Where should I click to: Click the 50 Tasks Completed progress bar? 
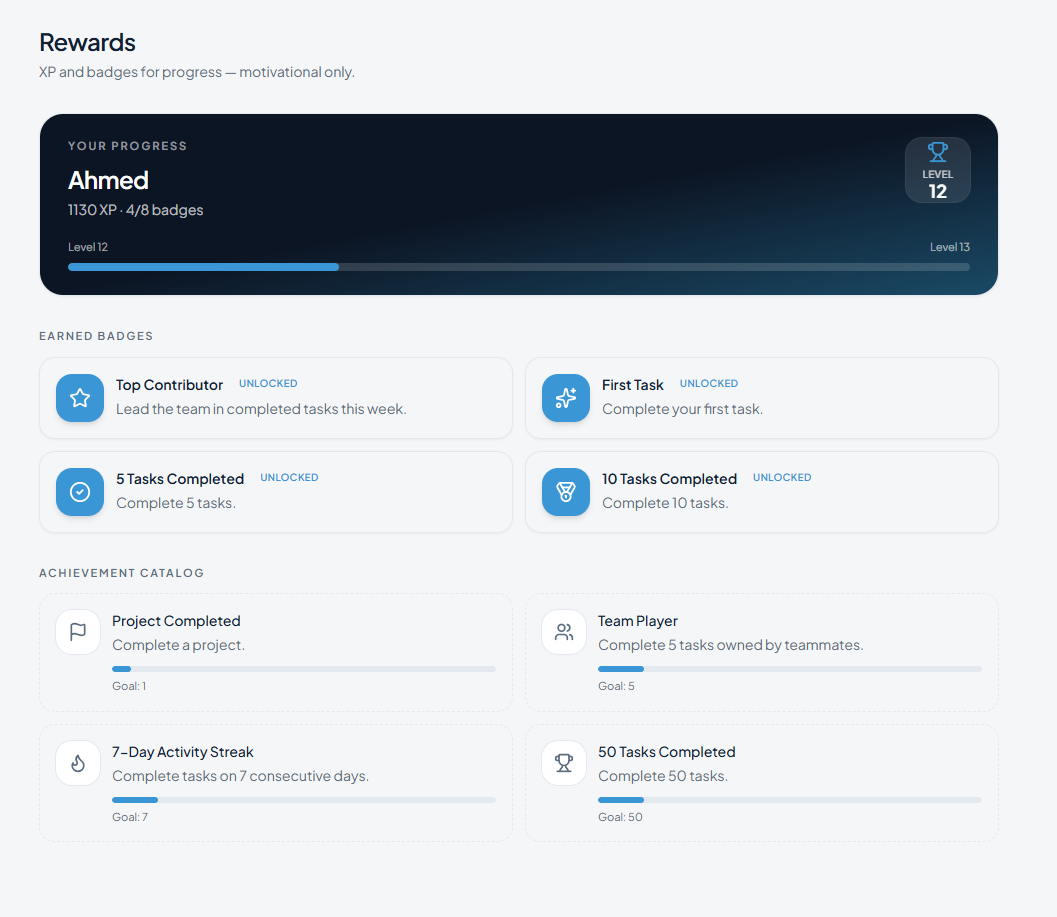[790, 800]
